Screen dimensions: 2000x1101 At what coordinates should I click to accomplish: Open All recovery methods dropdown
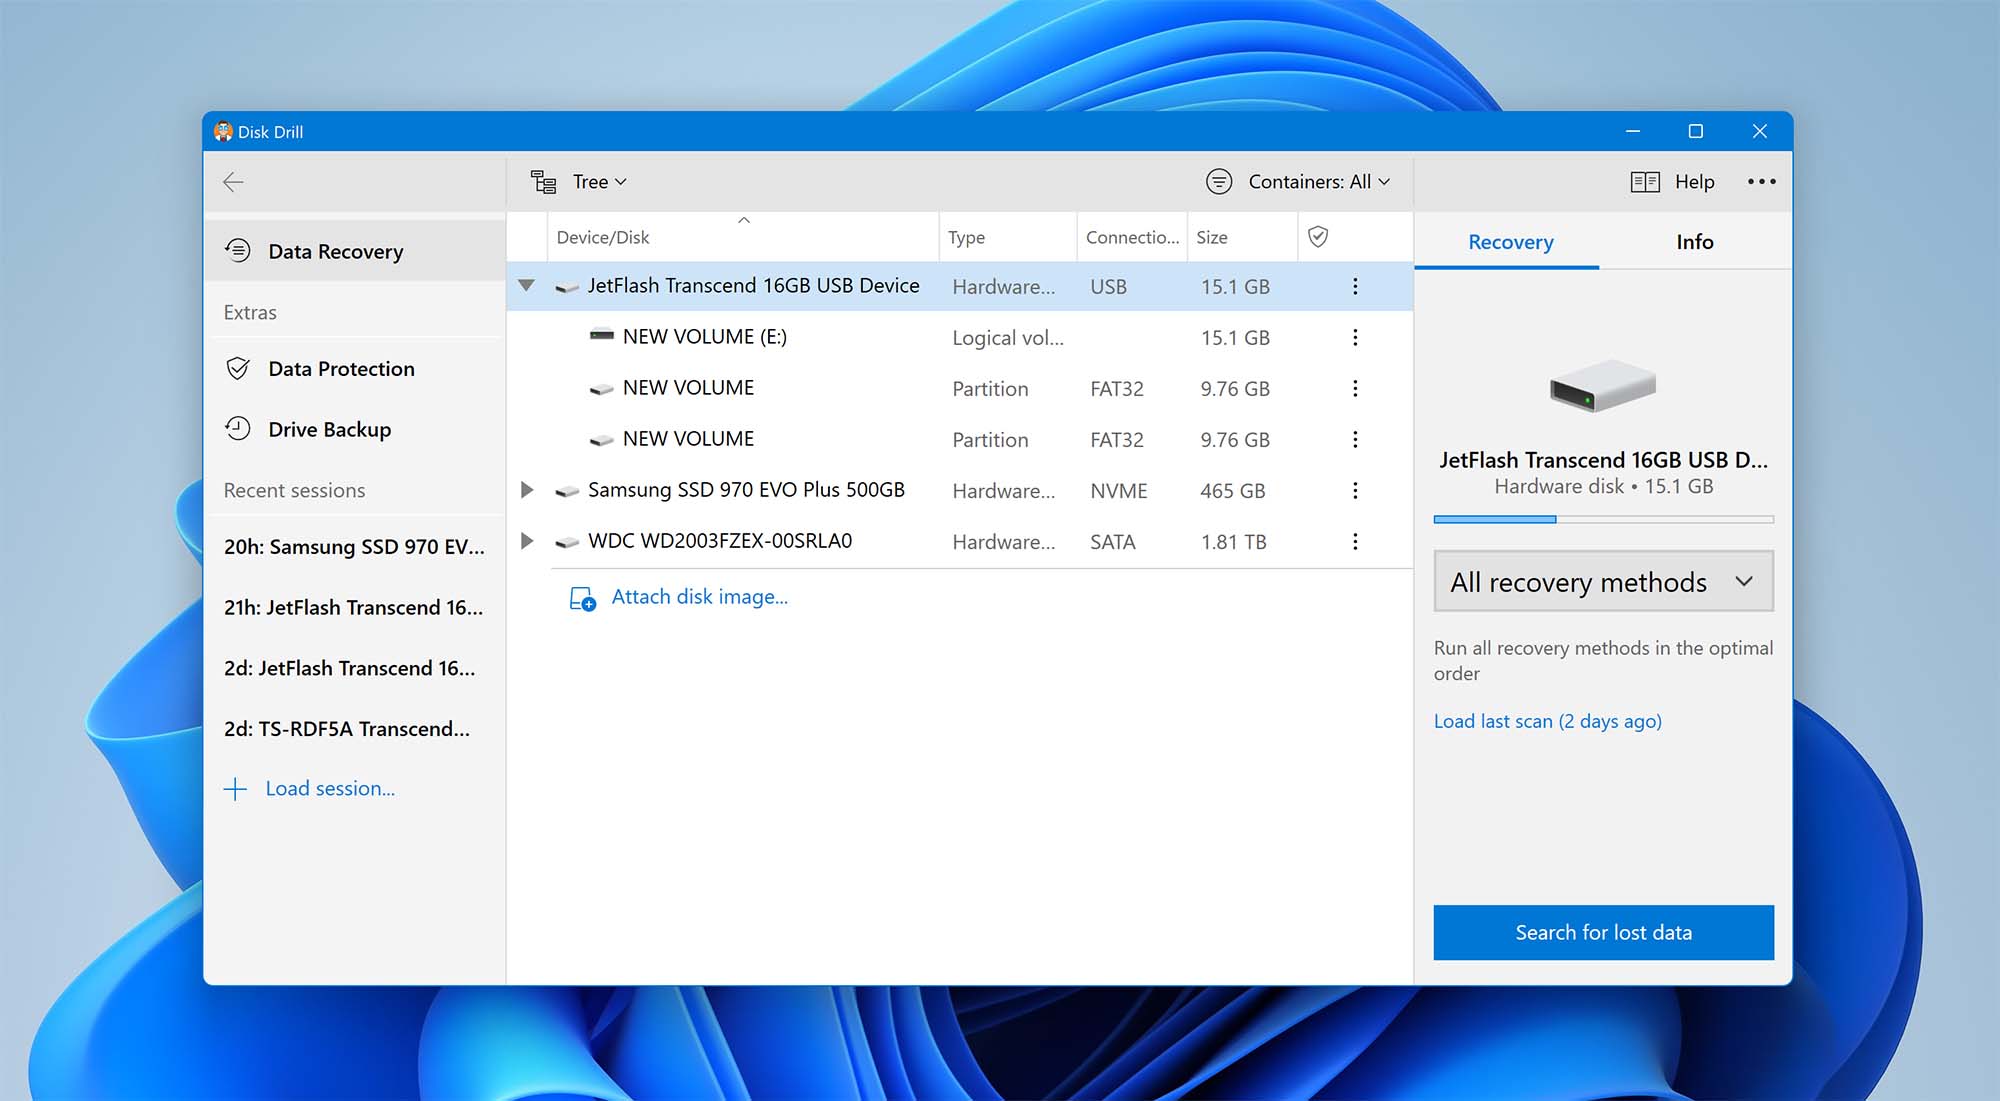pos(1604,580)
